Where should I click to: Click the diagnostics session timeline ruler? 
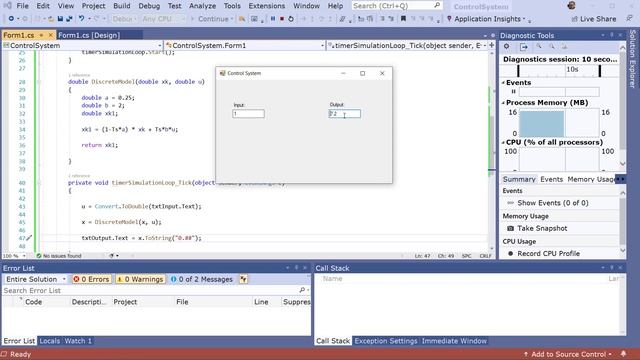559,70
